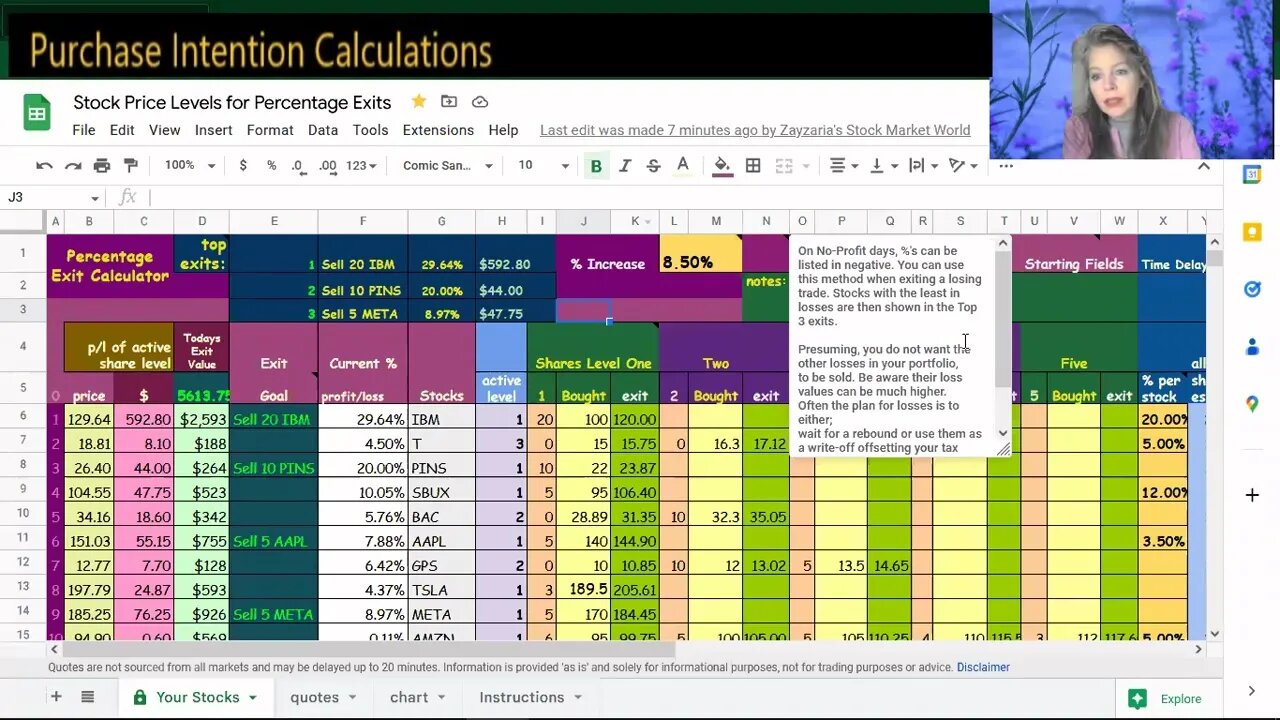
Task: Open text wrapping dropdown
Action: (x=923, y=166)
